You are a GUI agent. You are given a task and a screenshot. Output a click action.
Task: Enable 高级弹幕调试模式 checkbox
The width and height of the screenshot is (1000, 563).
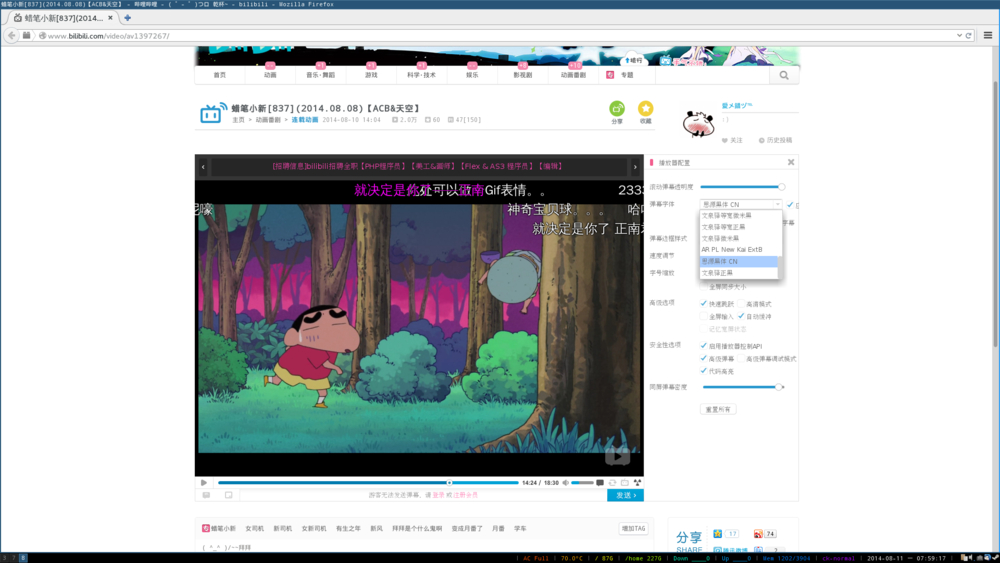point(740,358)
